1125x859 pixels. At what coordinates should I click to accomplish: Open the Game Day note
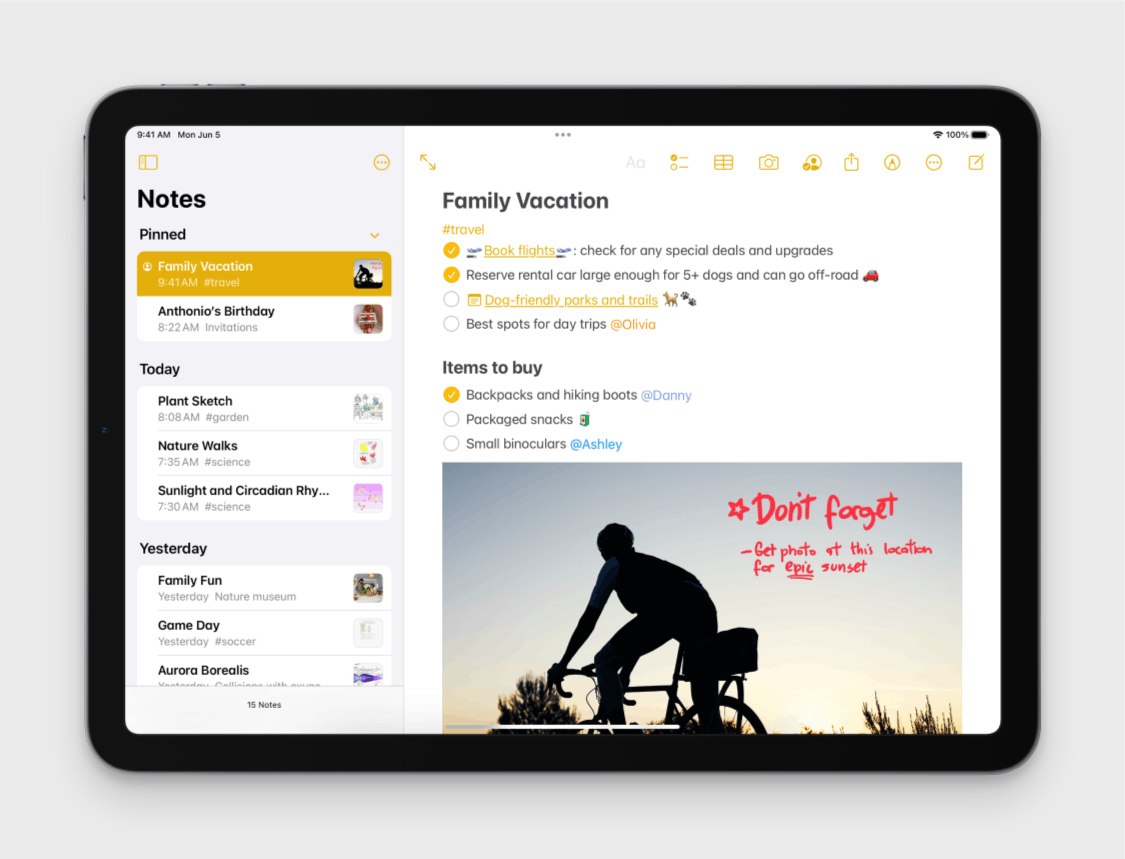(x=264, y=633)
